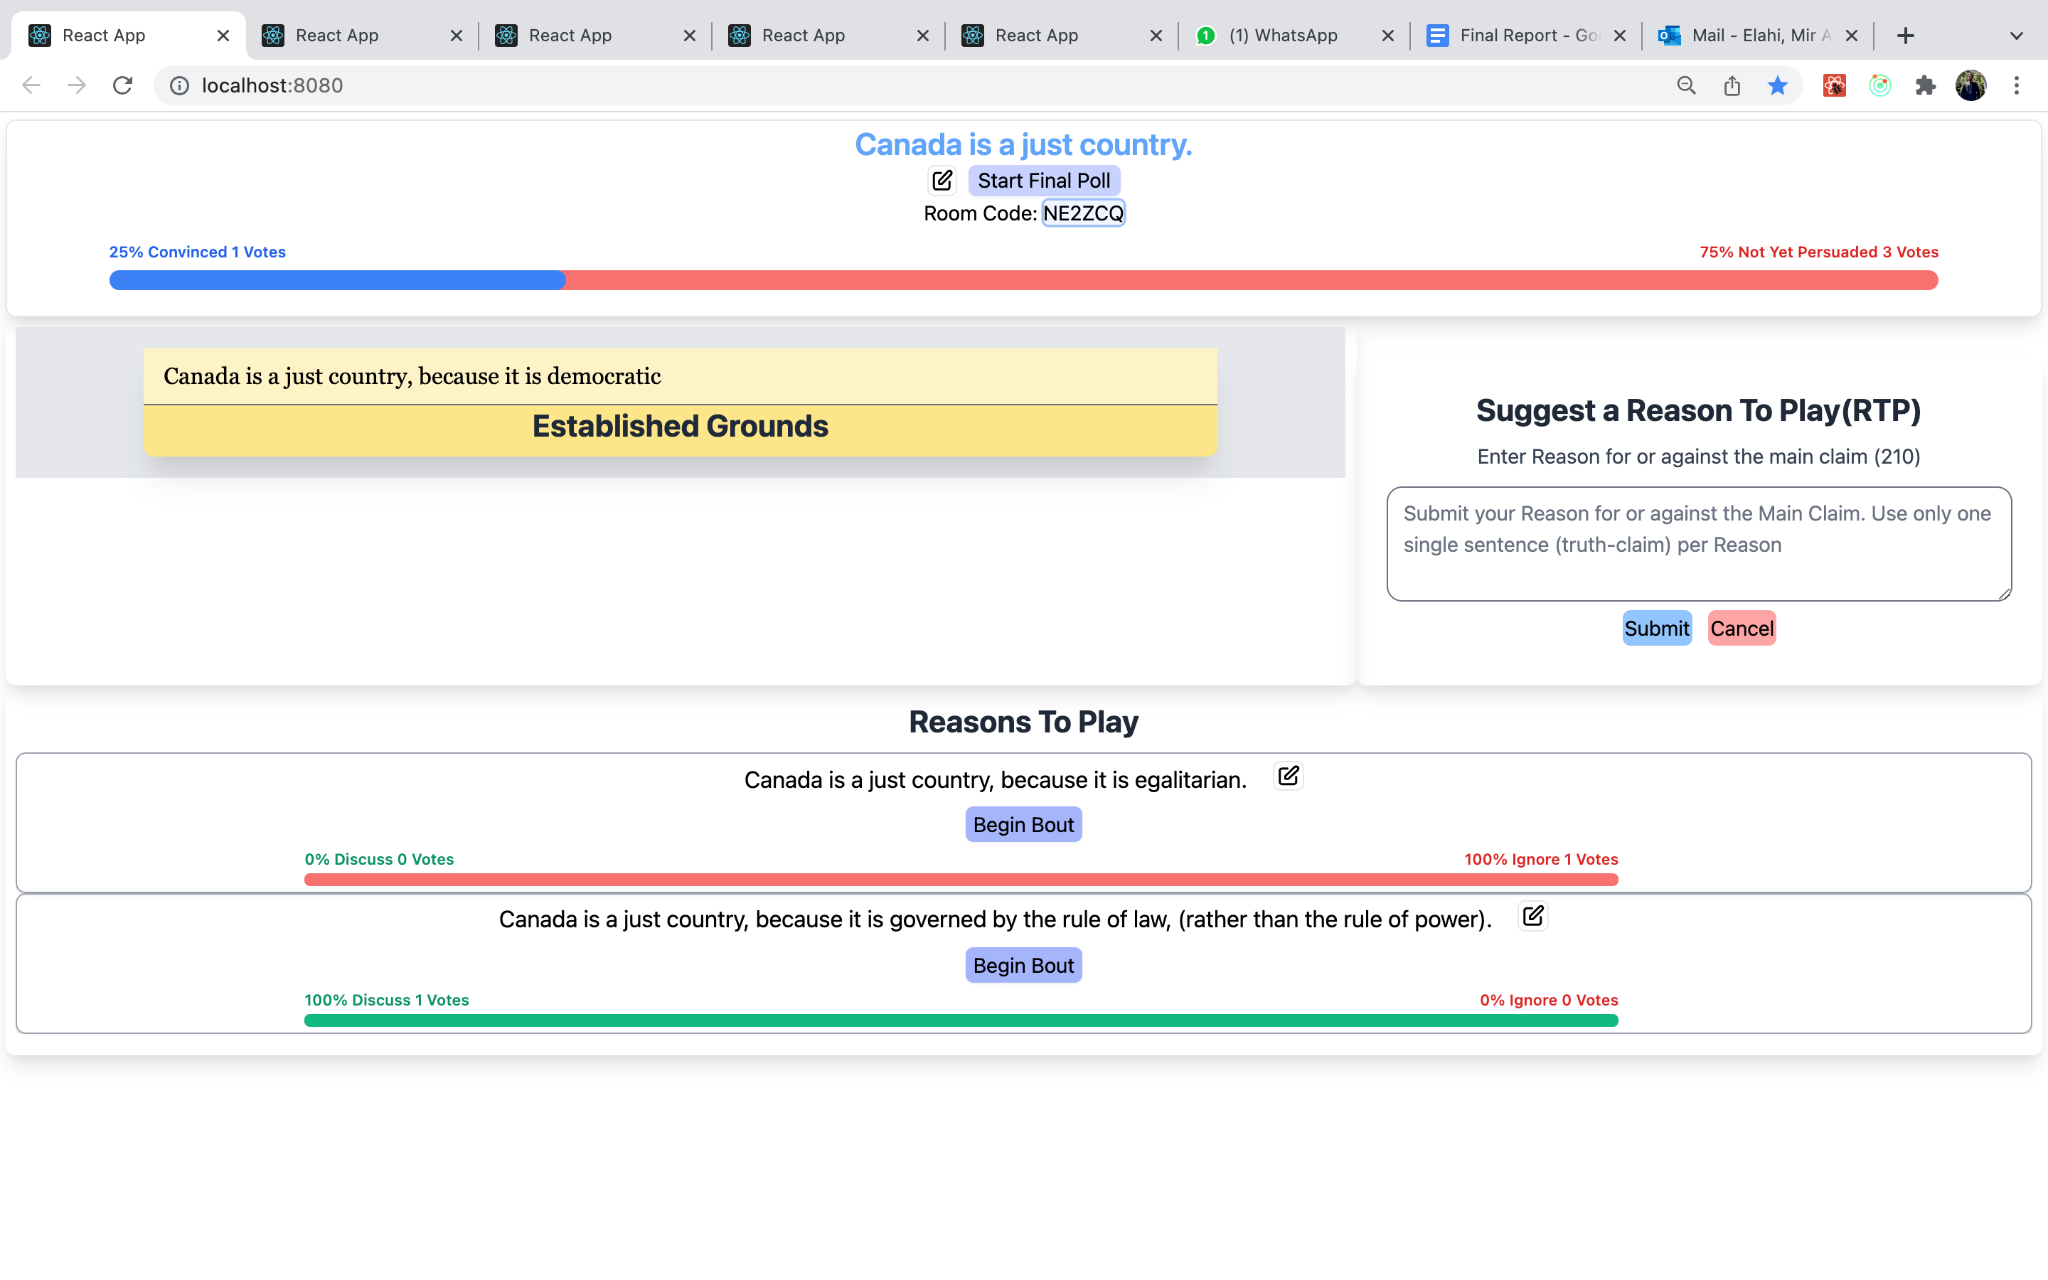Click Begin Bout for the egalitarian reason
This screenshot has height=1280, width=2048.
click(x=1023, y=824)
